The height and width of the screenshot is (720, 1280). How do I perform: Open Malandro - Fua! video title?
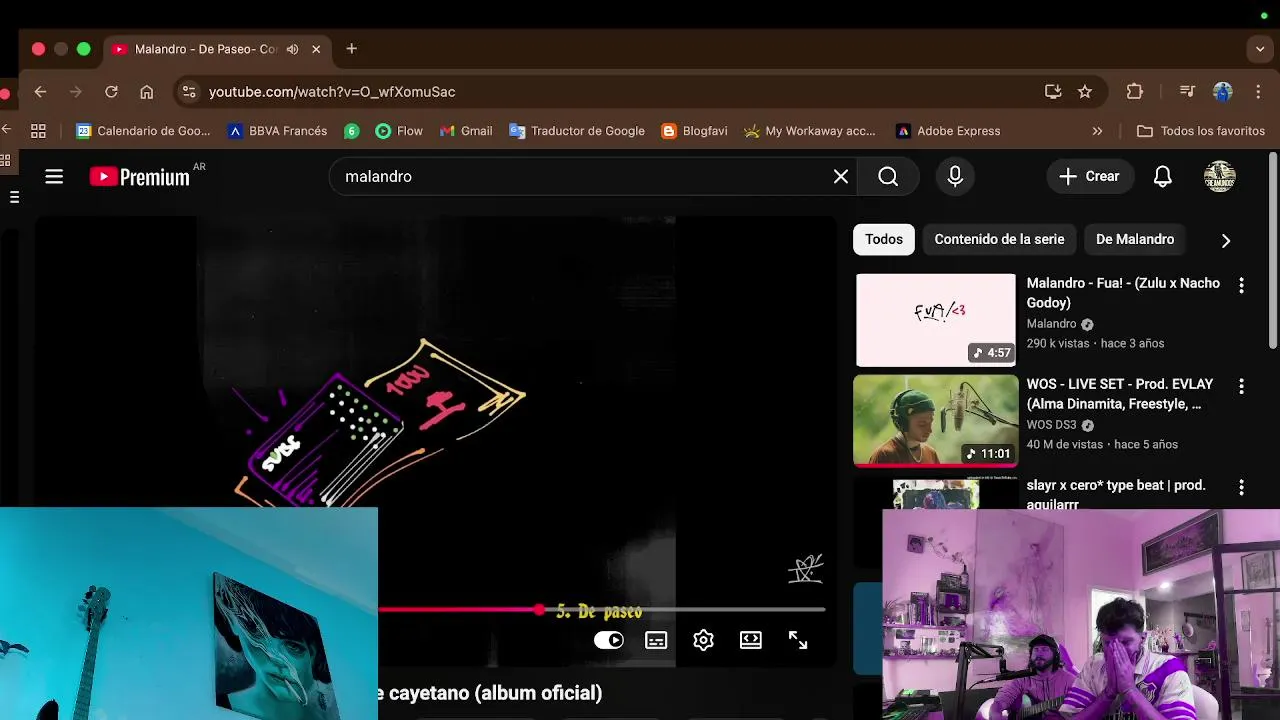tap(1123, 293)
